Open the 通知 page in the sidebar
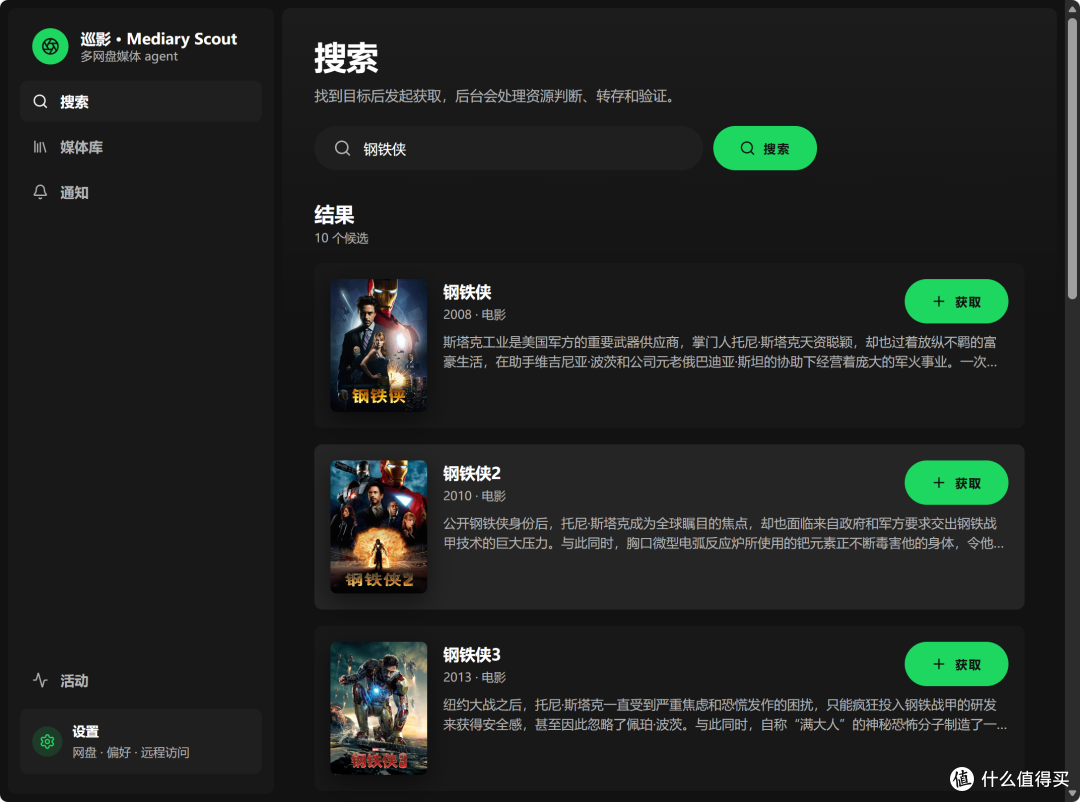The image size is (1080, 802). [141, 192]
